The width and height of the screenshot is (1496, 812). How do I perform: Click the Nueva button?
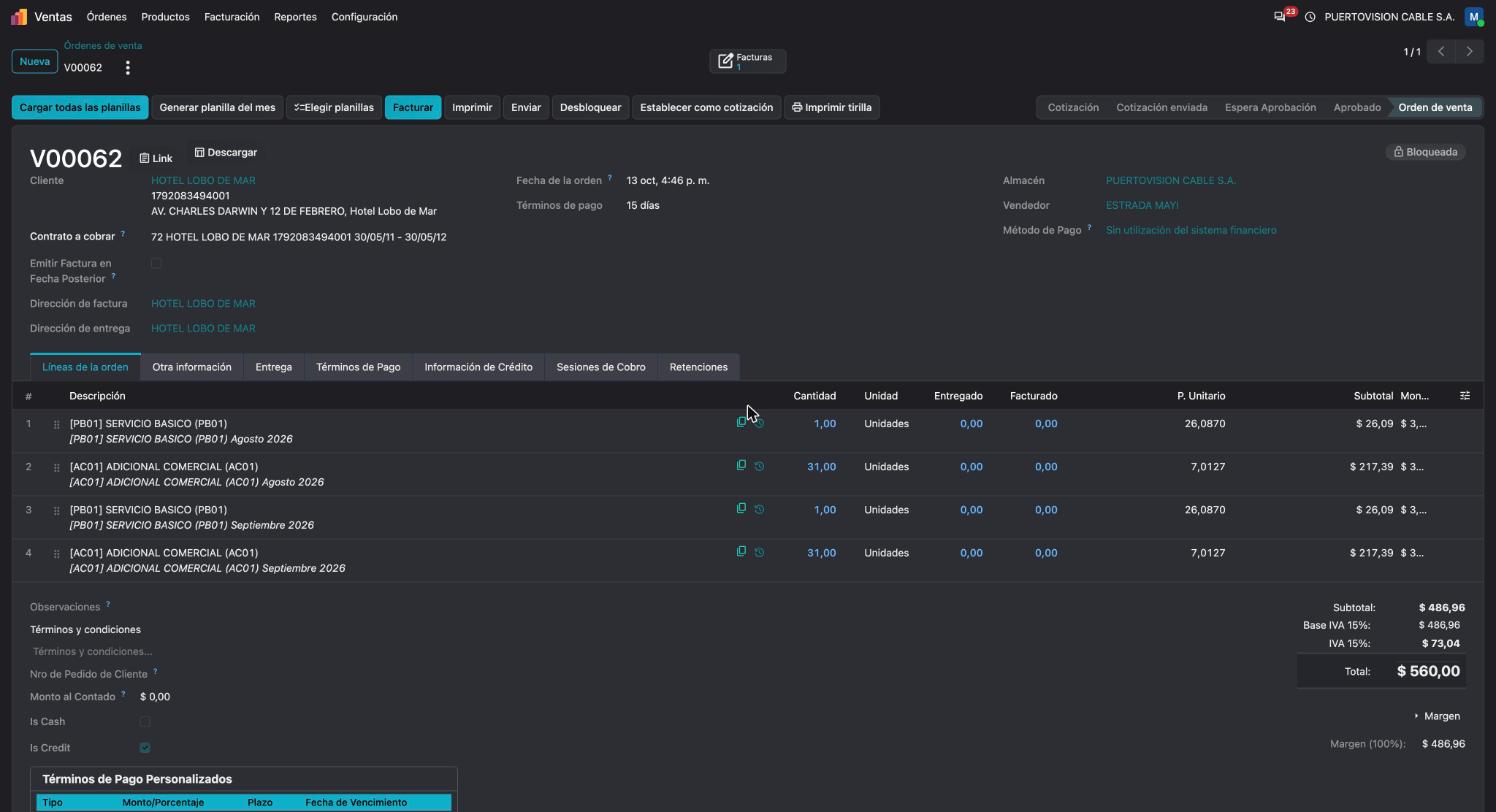pyautogui.click(x=35, y=61)
